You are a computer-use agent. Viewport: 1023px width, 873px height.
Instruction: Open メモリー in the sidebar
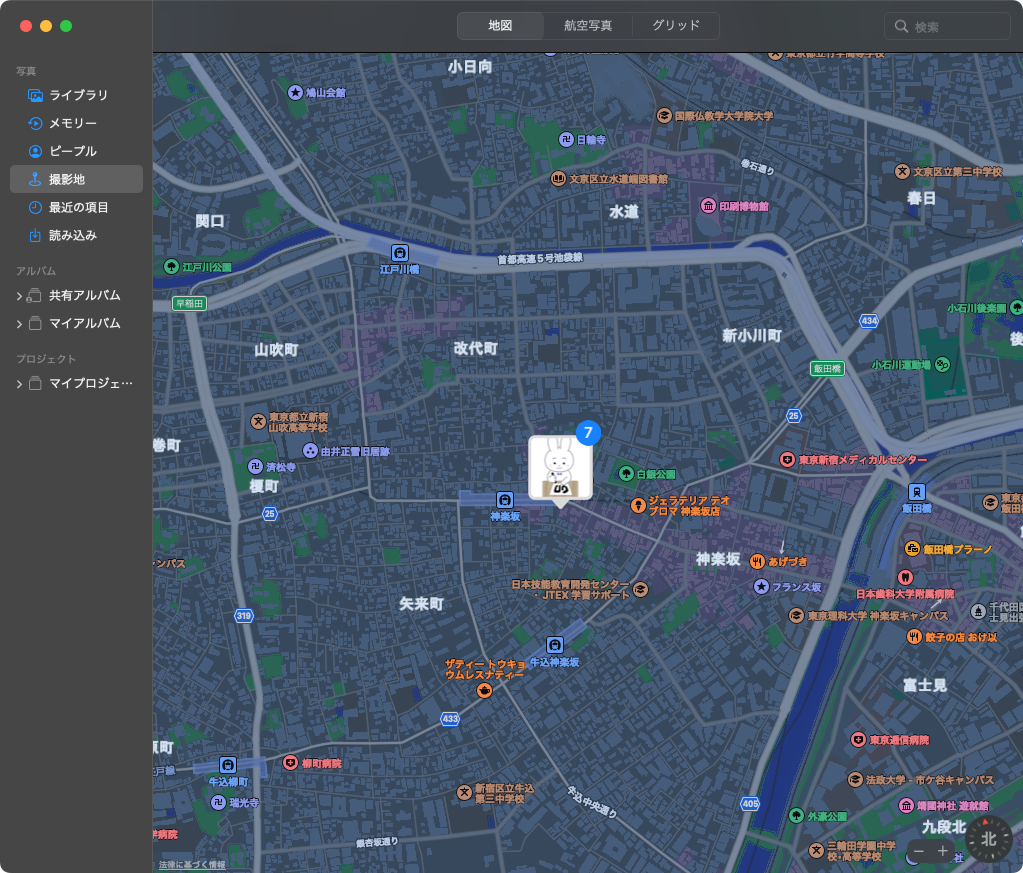pyautogui.click(x=76, y=123)
